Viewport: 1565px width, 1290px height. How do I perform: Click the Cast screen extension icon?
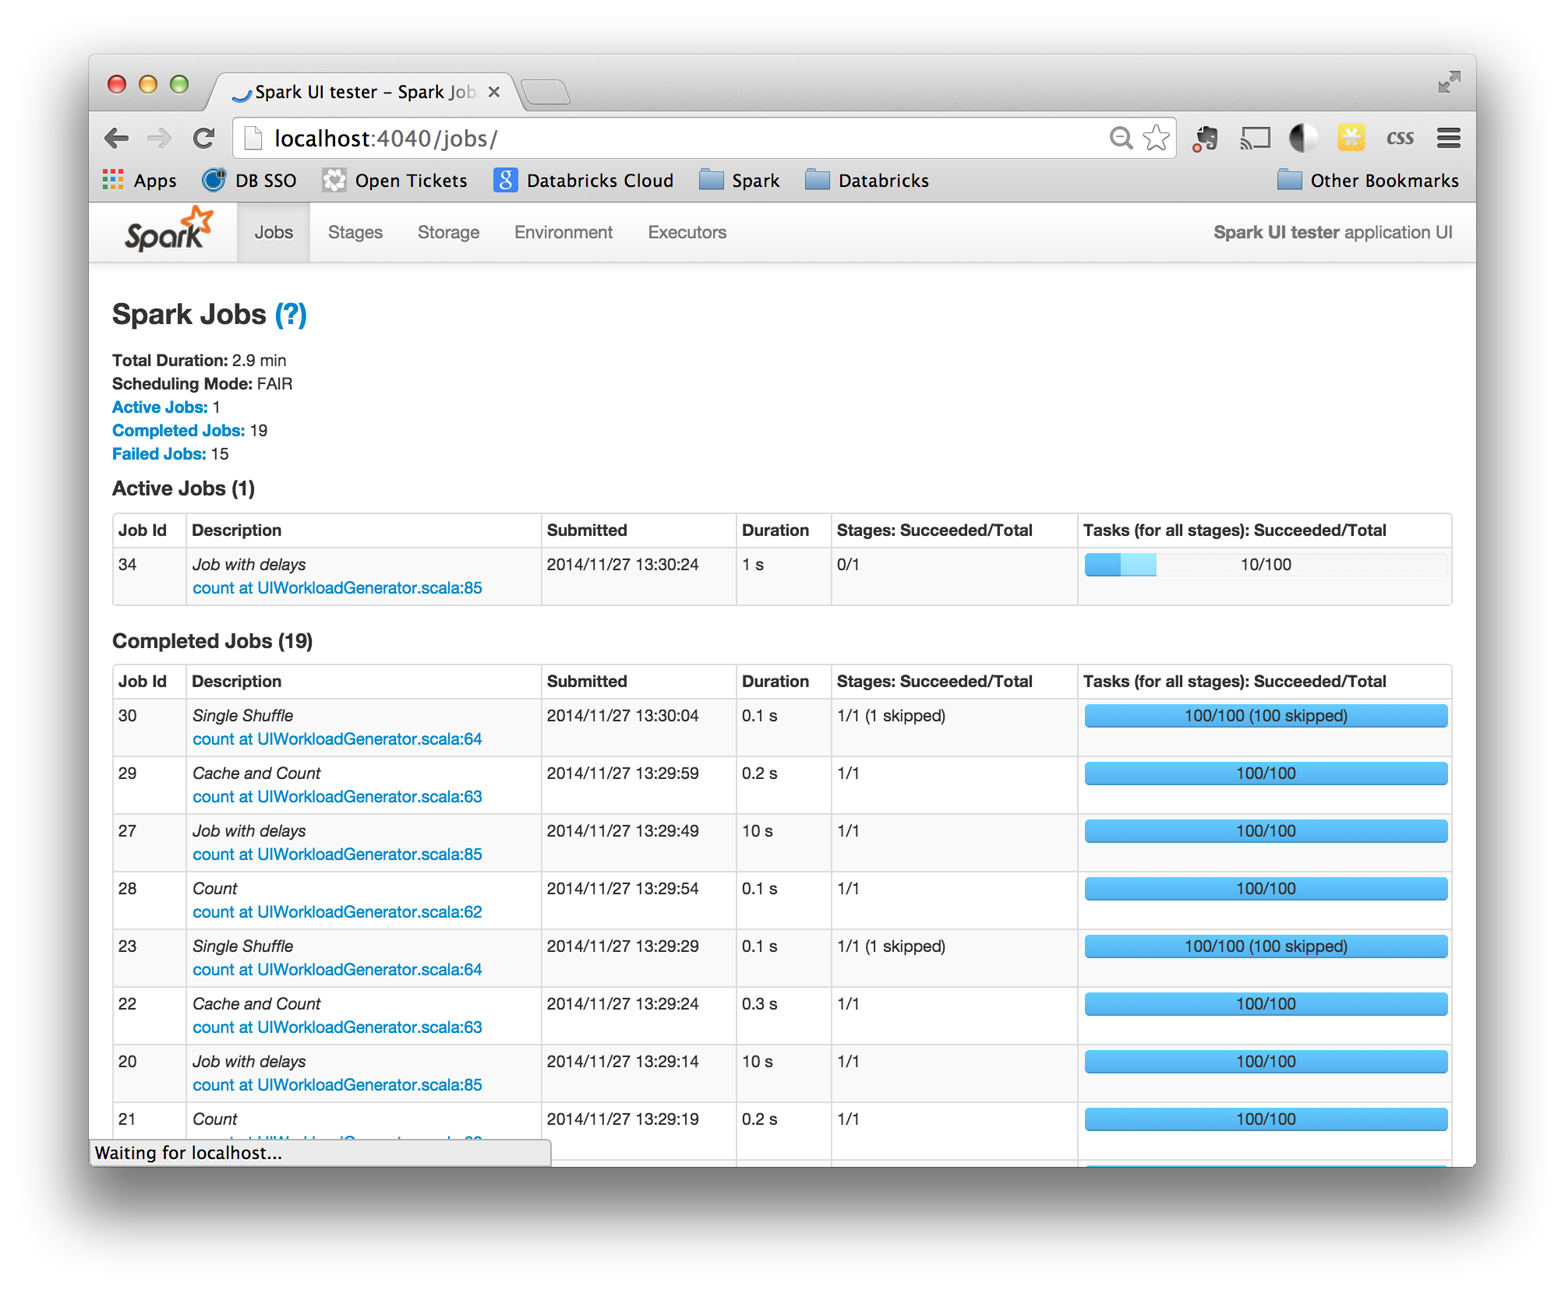pos(1255,138)
